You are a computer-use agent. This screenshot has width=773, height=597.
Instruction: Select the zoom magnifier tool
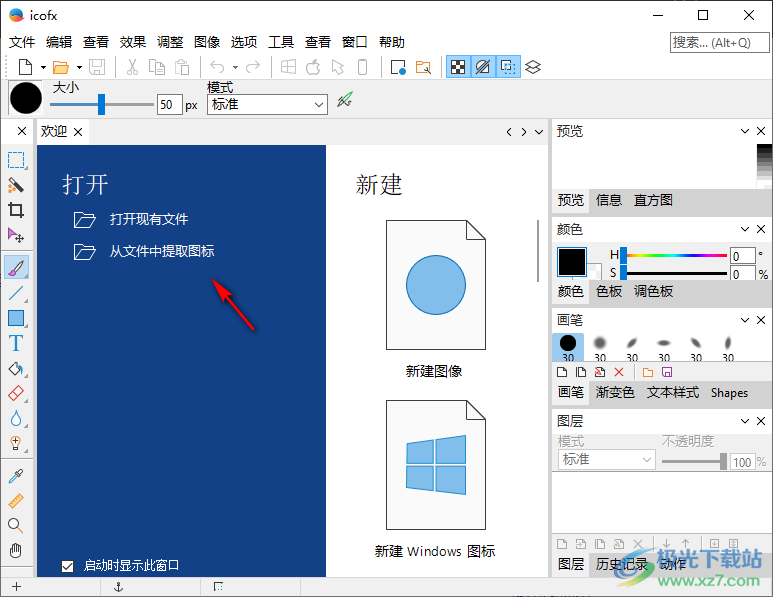16,526
